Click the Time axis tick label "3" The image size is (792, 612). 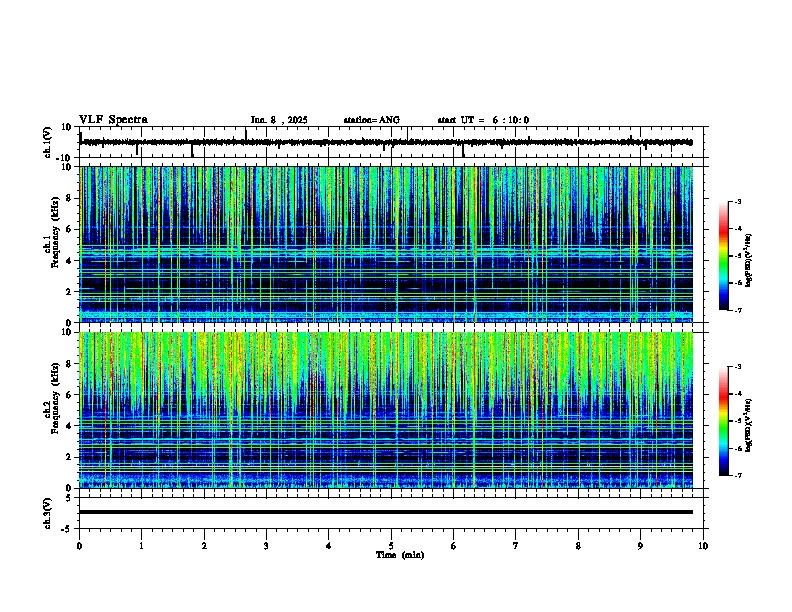[266, 546]
